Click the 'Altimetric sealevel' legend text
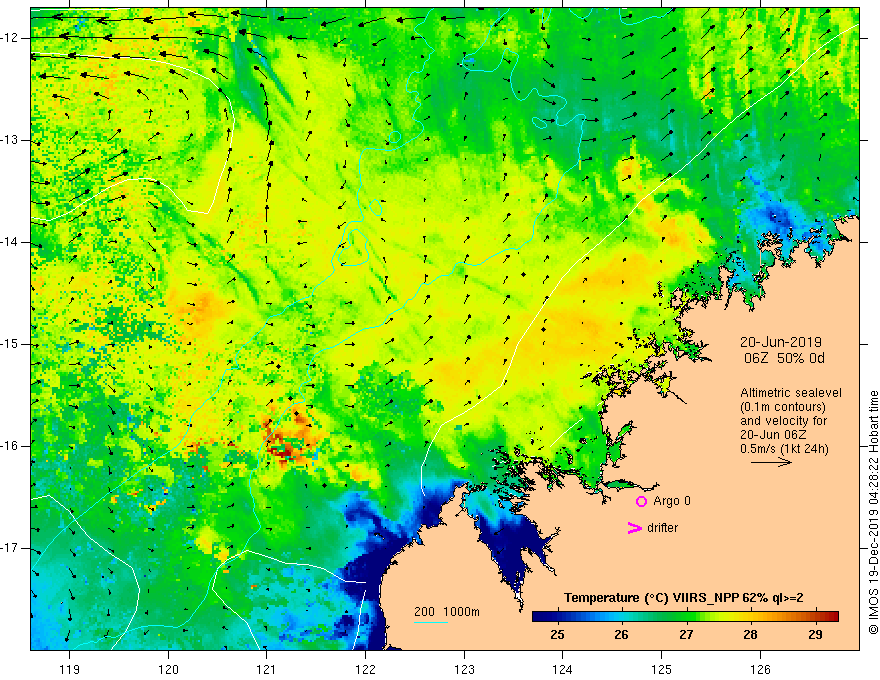Image resolution: width=880 pixels, height=680 pixels. coord(791,393)
